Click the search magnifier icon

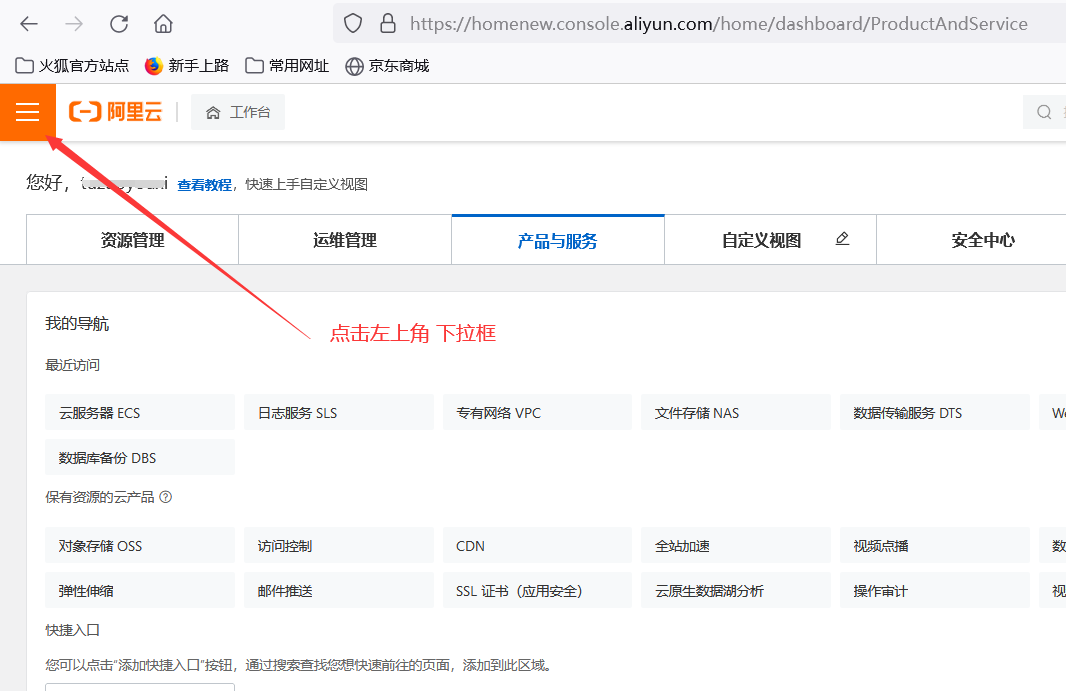pos(1044,112)
